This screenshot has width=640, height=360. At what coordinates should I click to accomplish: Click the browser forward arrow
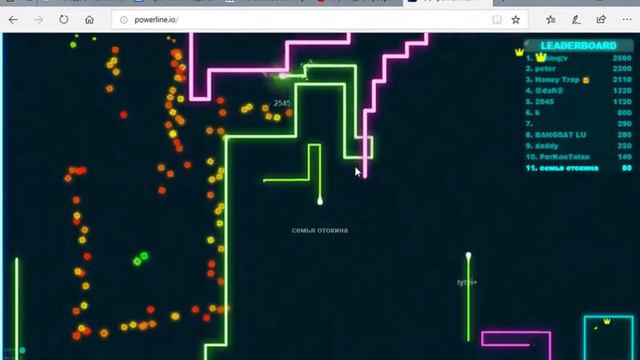(x=38, y=20)
